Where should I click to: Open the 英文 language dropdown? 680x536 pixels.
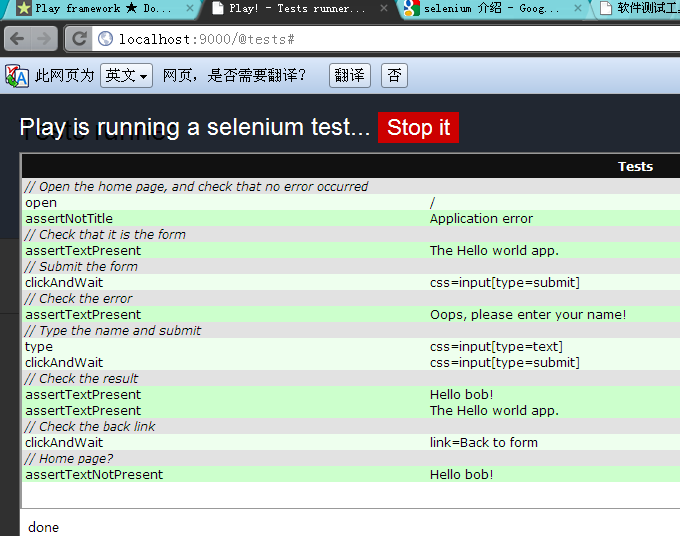[126, 75]
